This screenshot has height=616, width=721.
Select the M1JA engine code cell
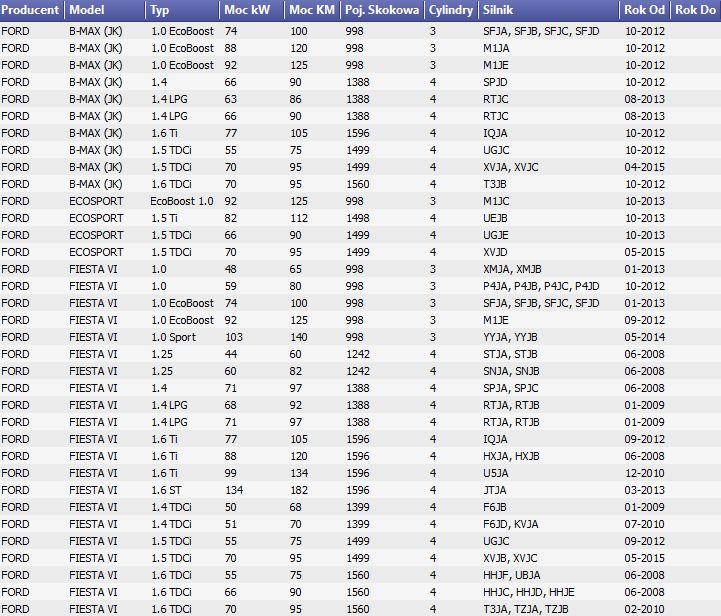pos(496,48)
